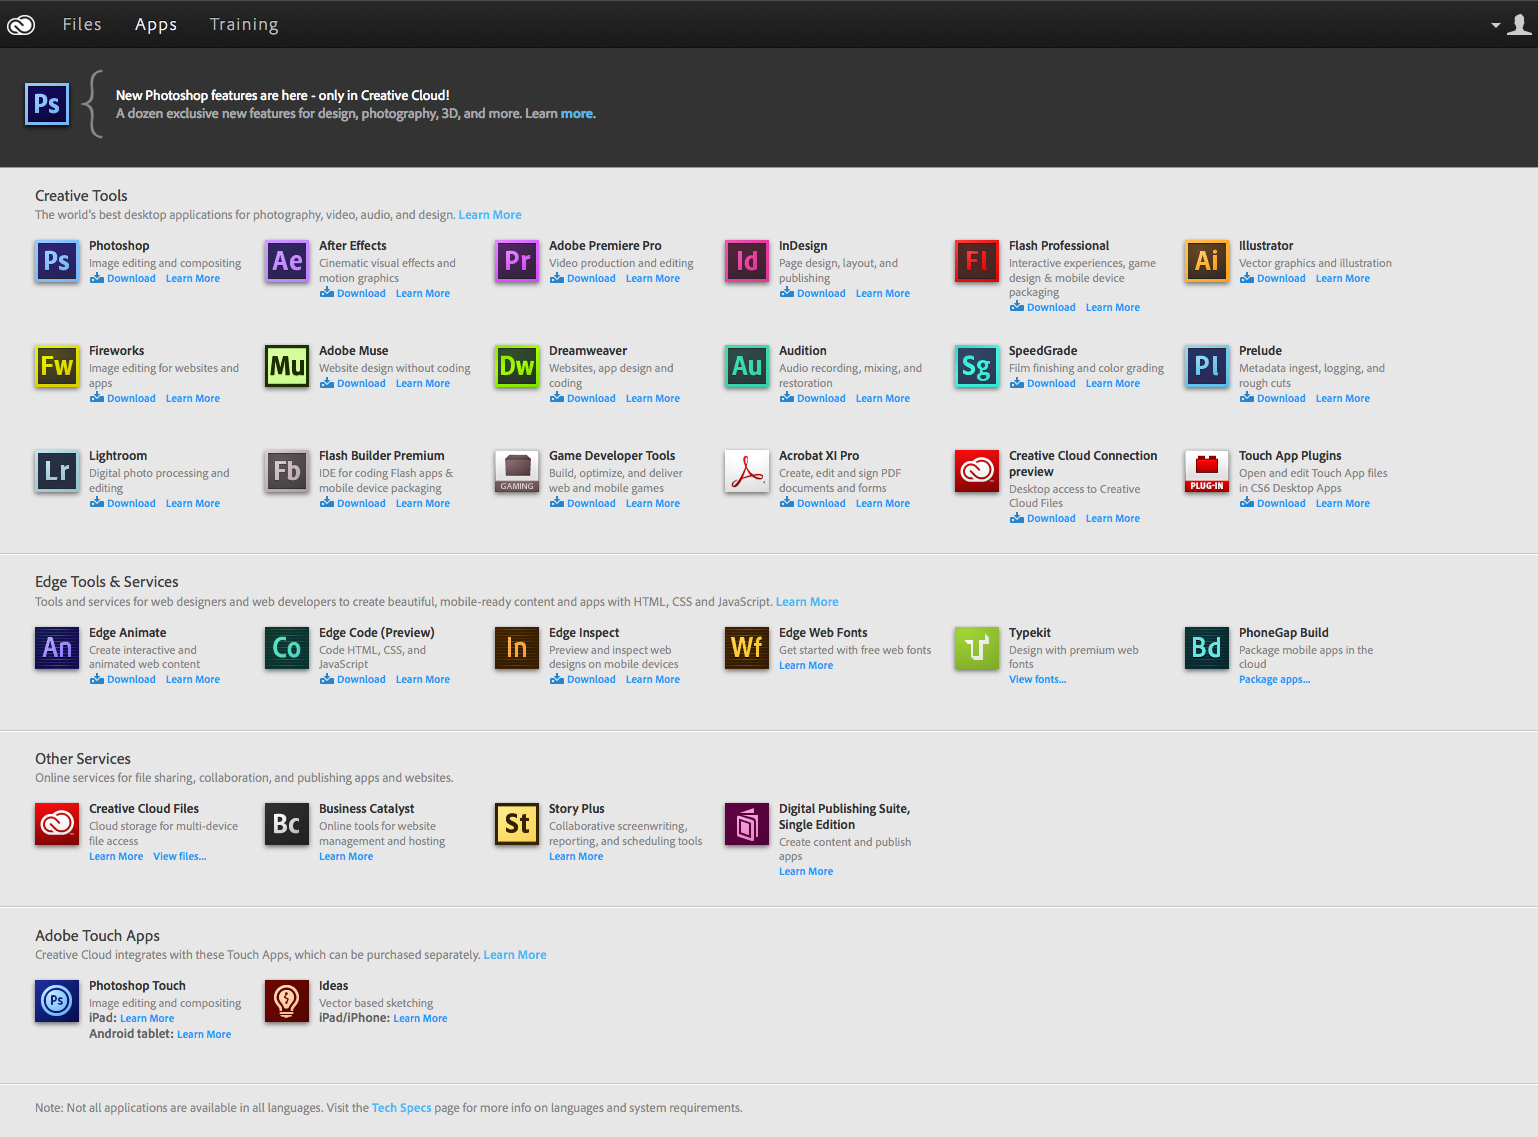Open the Tech Specs link in footer
Screen dimensions: 1538x1137
pos(402,1108)
